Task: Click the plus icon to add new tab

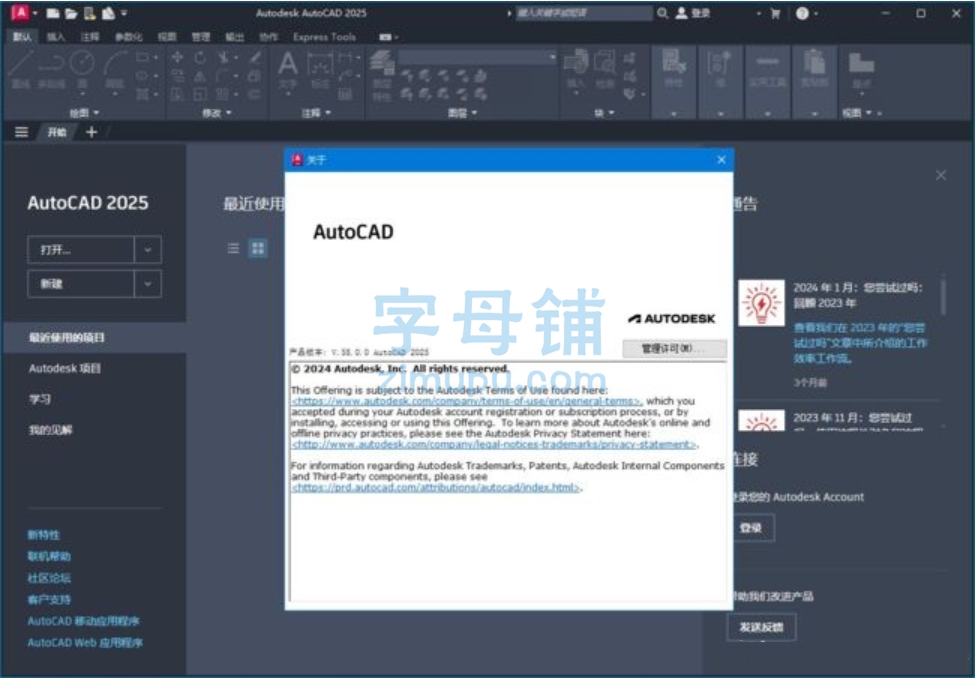Action: coord(92,132)
